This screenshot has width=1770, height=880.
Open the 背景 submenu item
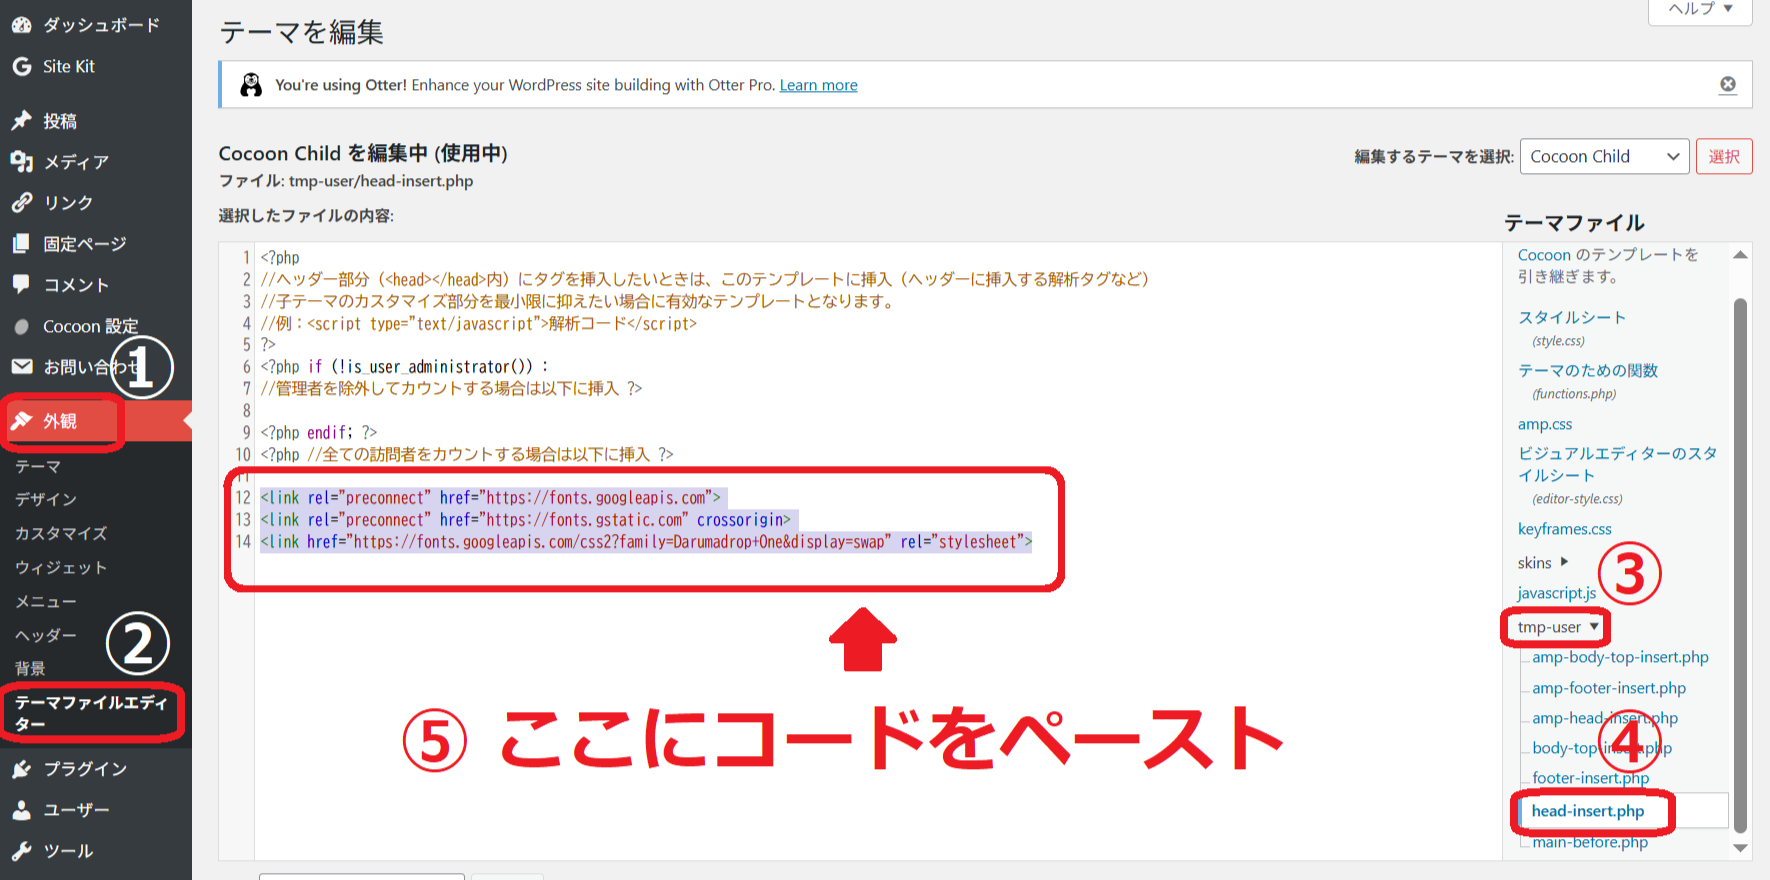point(30,669)
